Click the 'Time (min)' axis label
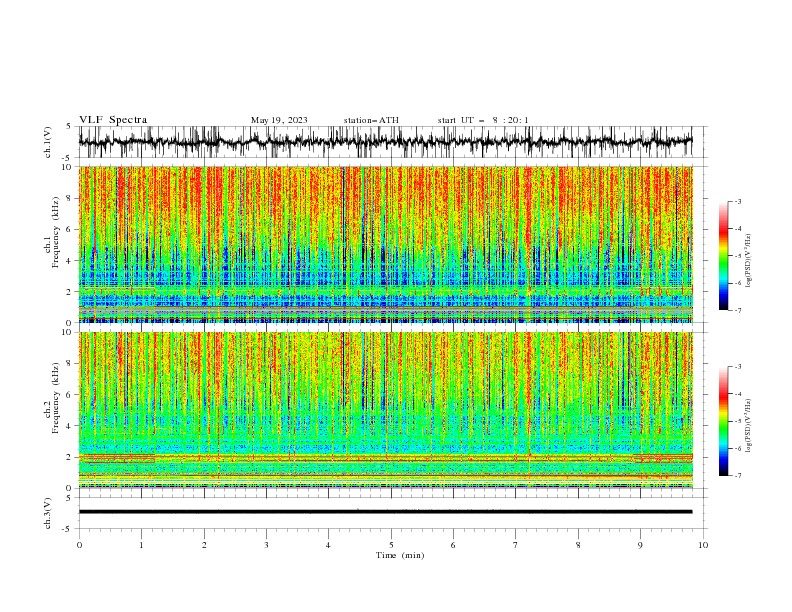The width and height of the screenshot is (792, 612). [x=400, y=555]
